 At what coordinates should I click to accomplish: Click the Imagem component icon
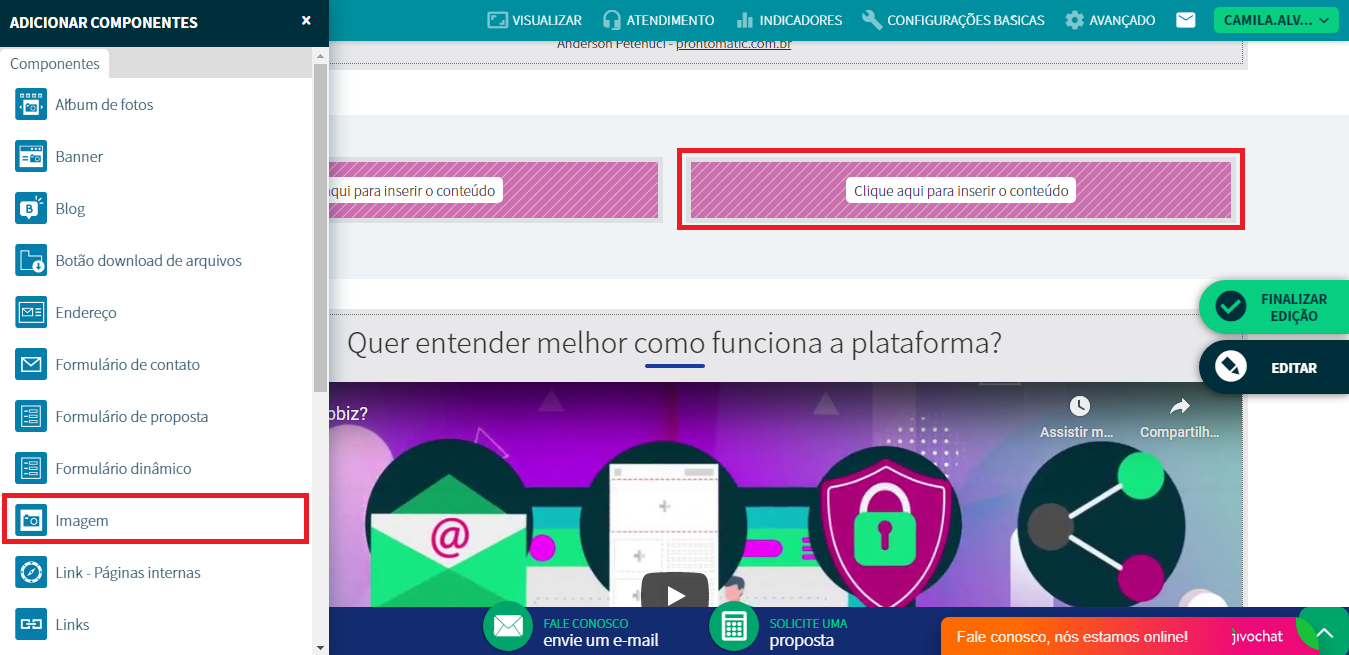click(31, 521)
